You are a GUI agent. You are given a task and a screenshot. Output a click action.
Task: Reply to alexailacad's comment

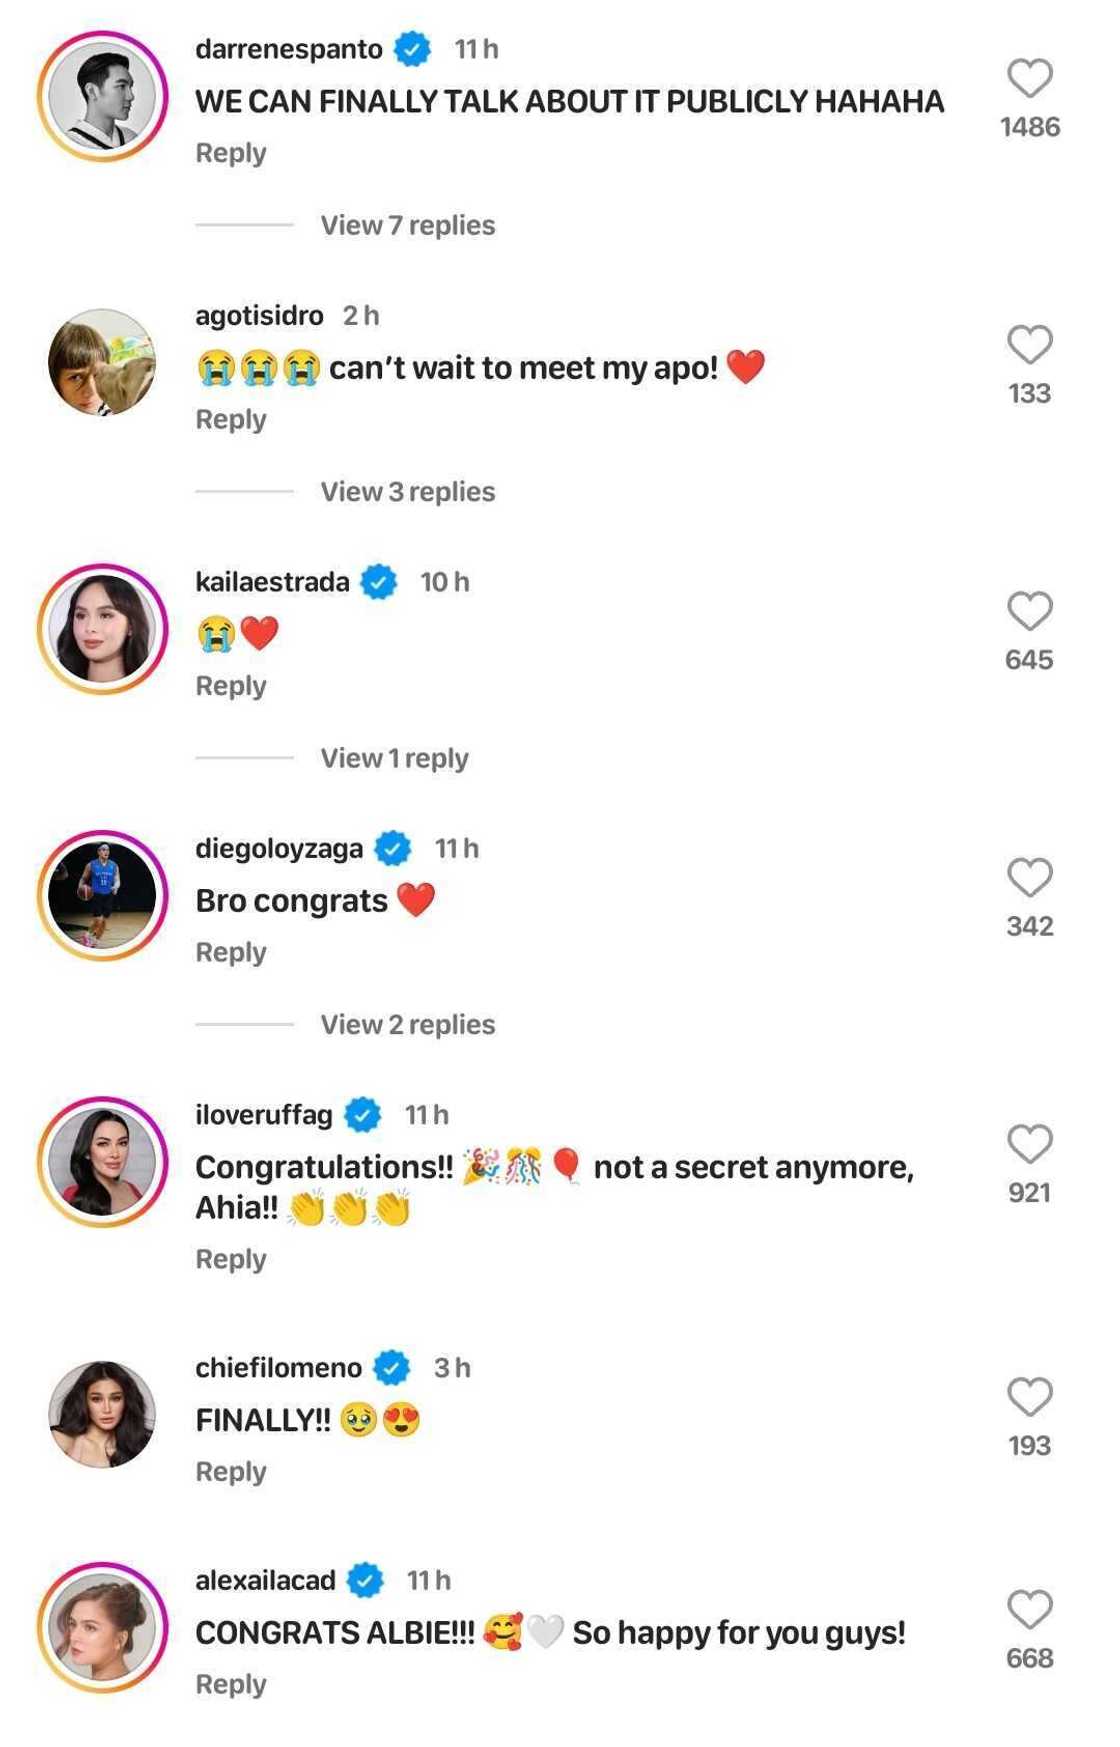tap(231, 1685)
